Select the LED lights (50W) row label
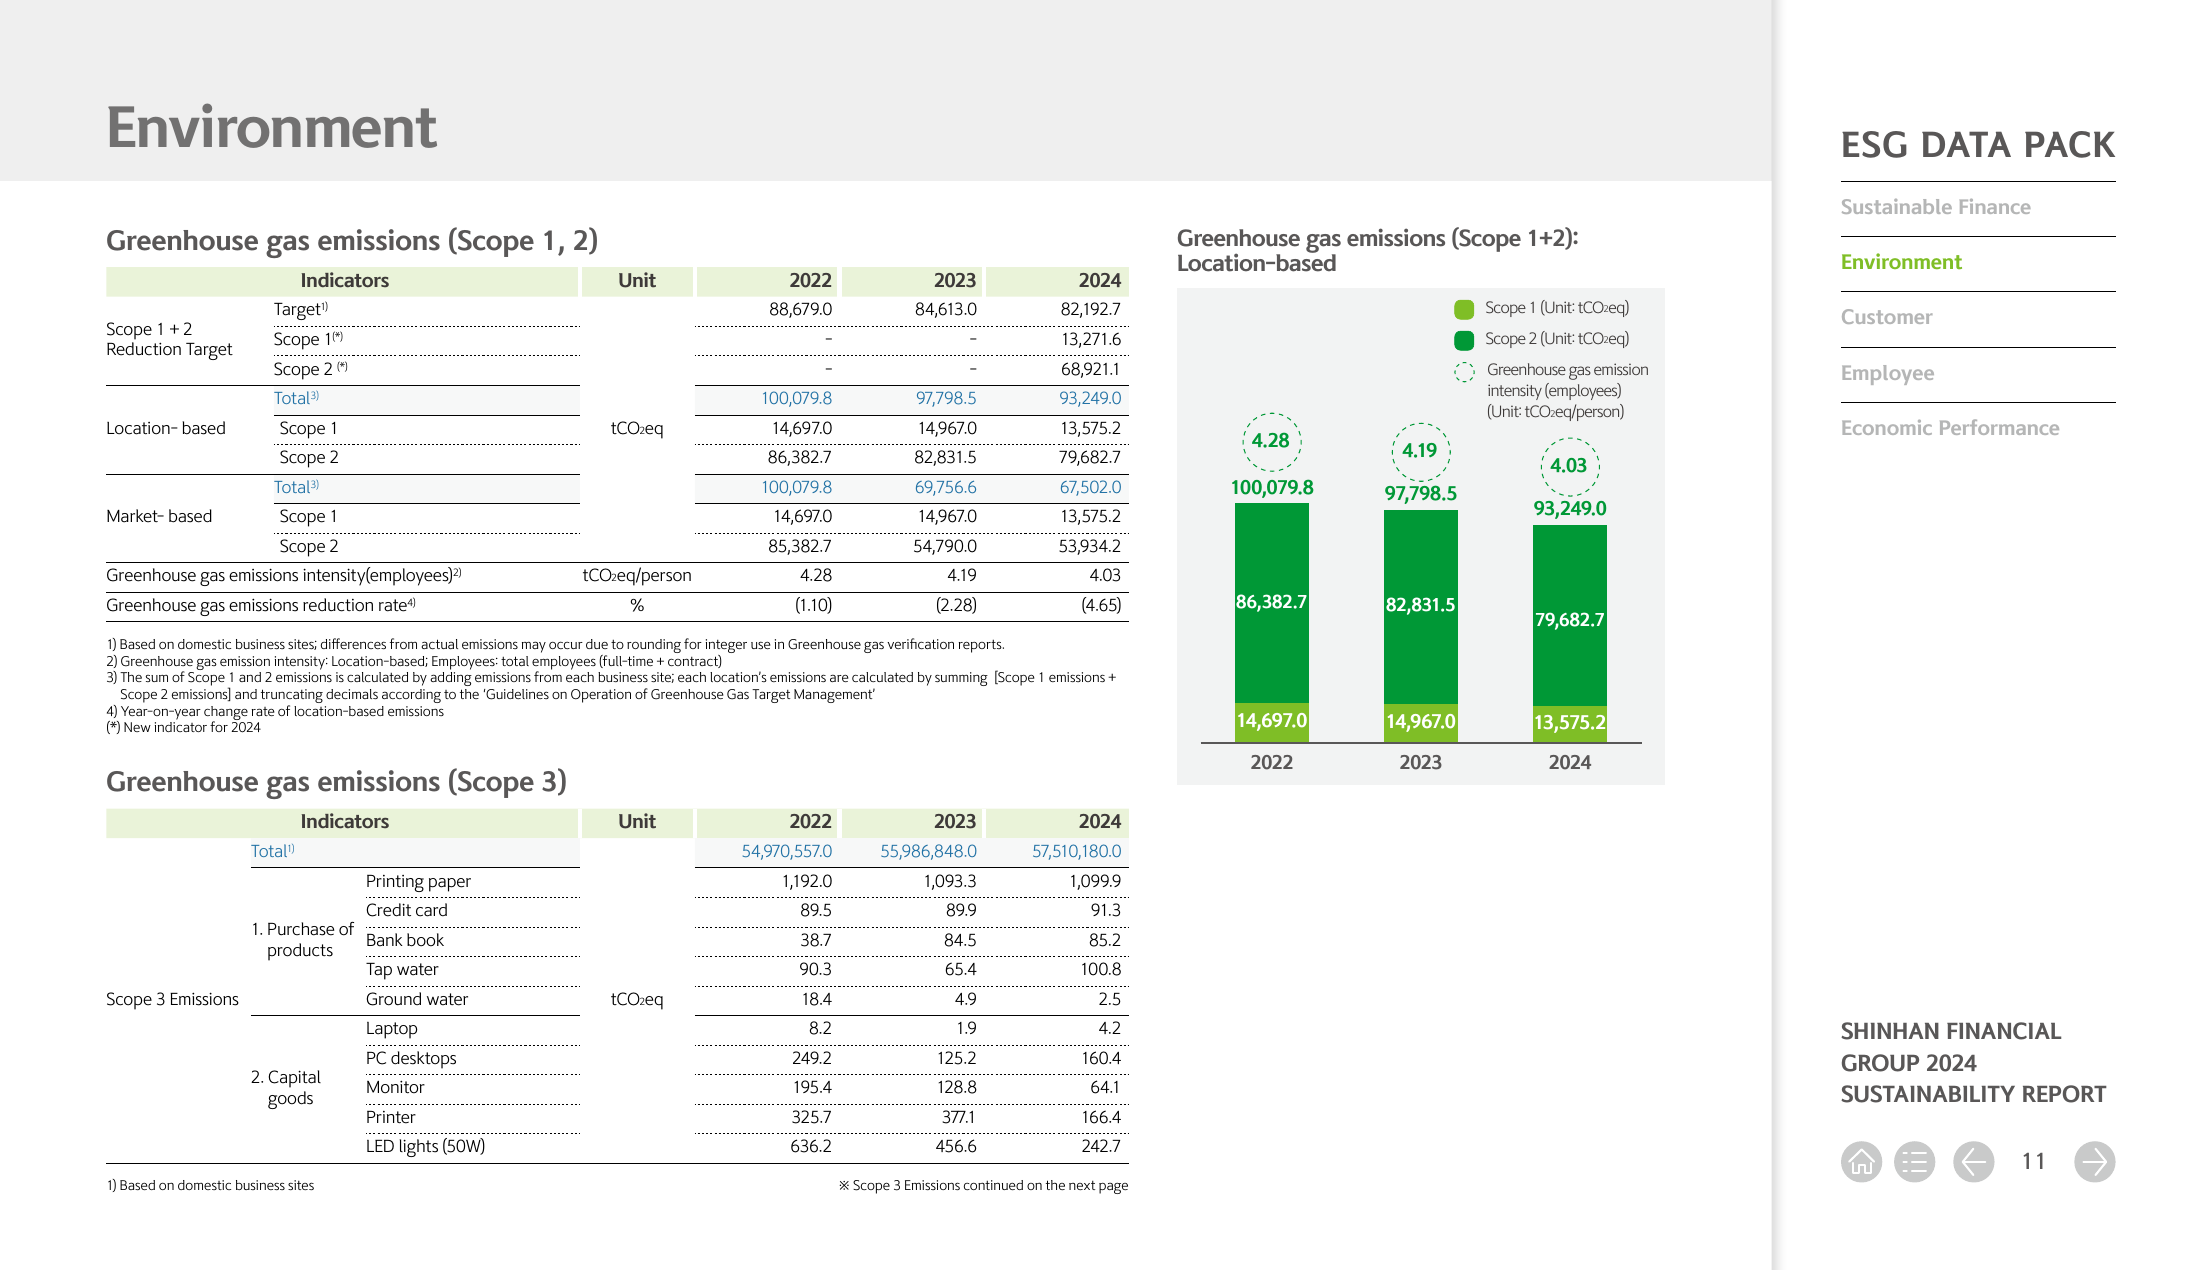The height and width of the screenshot is (1270, 2186). tap(425, 1147)
